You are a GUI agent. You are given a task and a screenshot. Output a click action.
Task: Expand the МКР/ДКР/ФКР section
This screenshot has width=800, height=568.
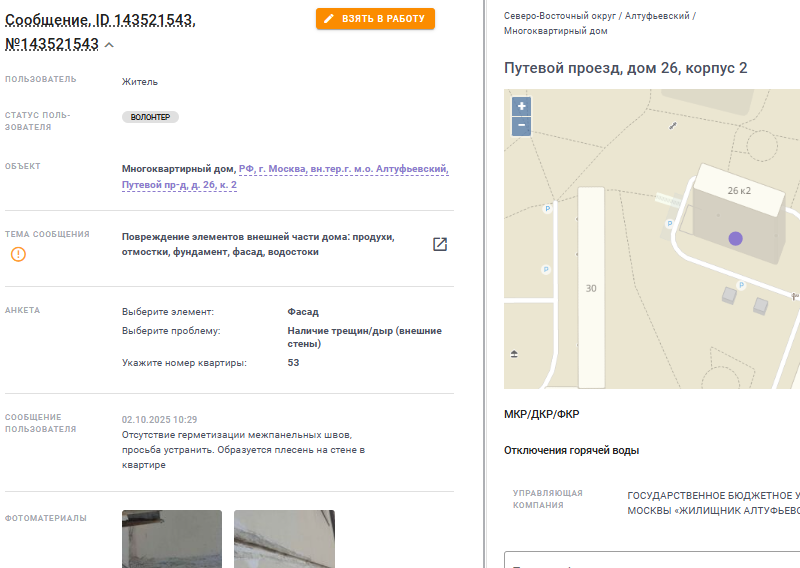point(541,414)
